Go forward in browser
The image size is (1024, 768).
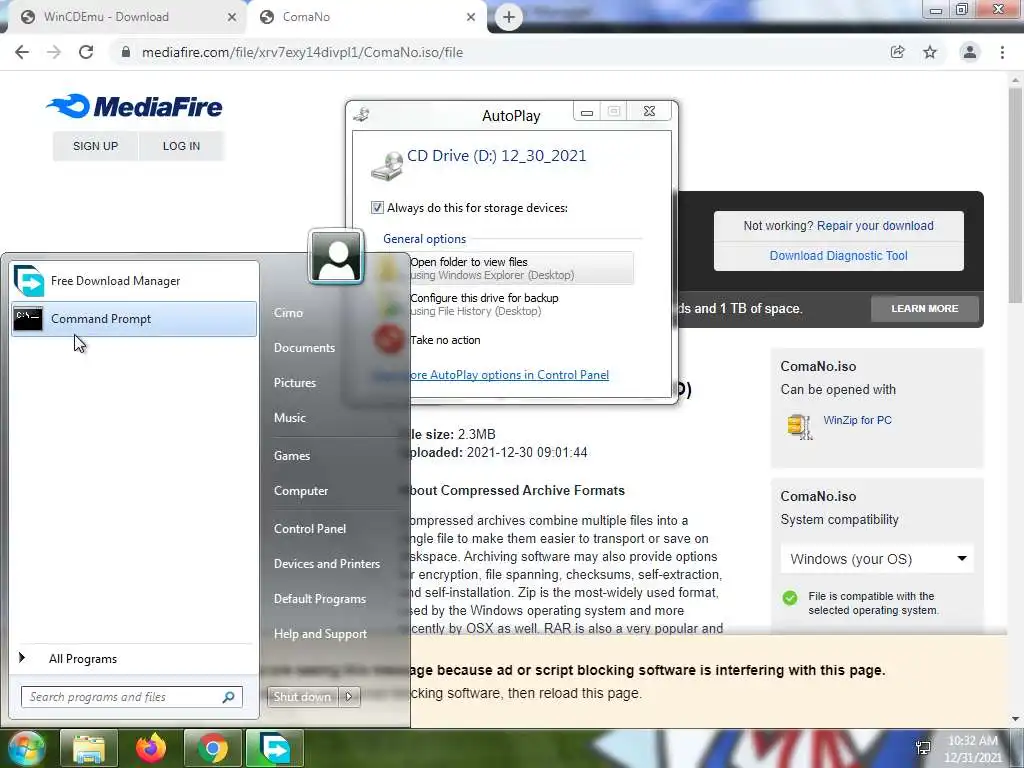pyautogui.click(x=54, y=52)
